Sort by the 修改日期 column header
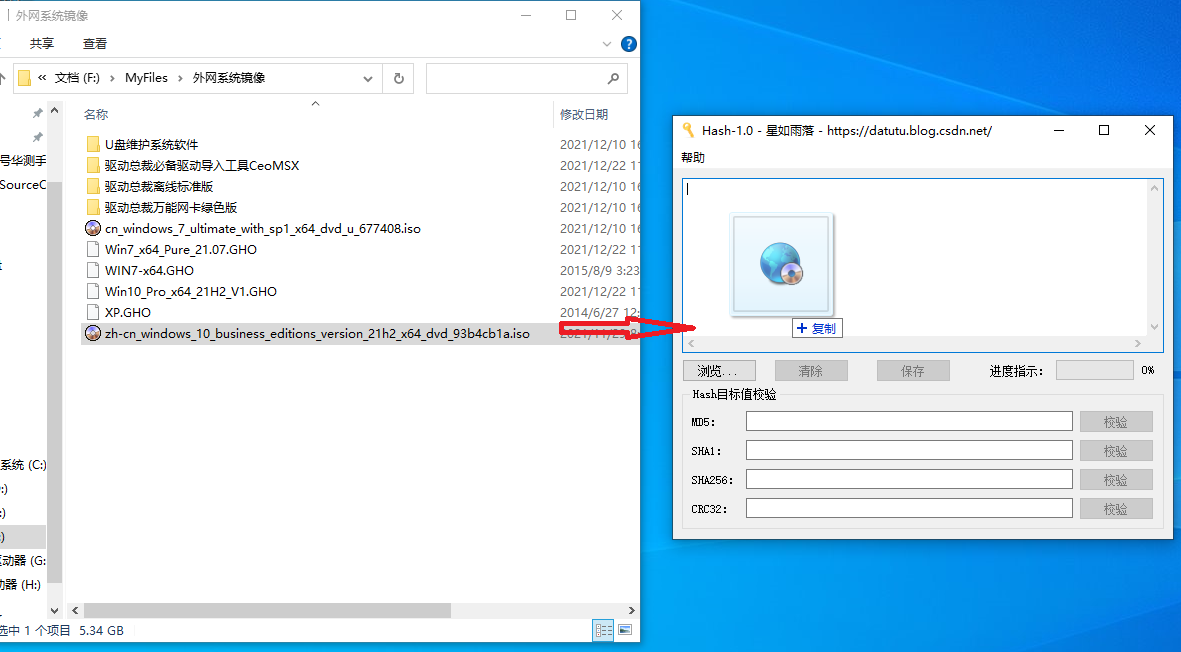The width and height of the screenshot is (1181, 652). (584, 114)
